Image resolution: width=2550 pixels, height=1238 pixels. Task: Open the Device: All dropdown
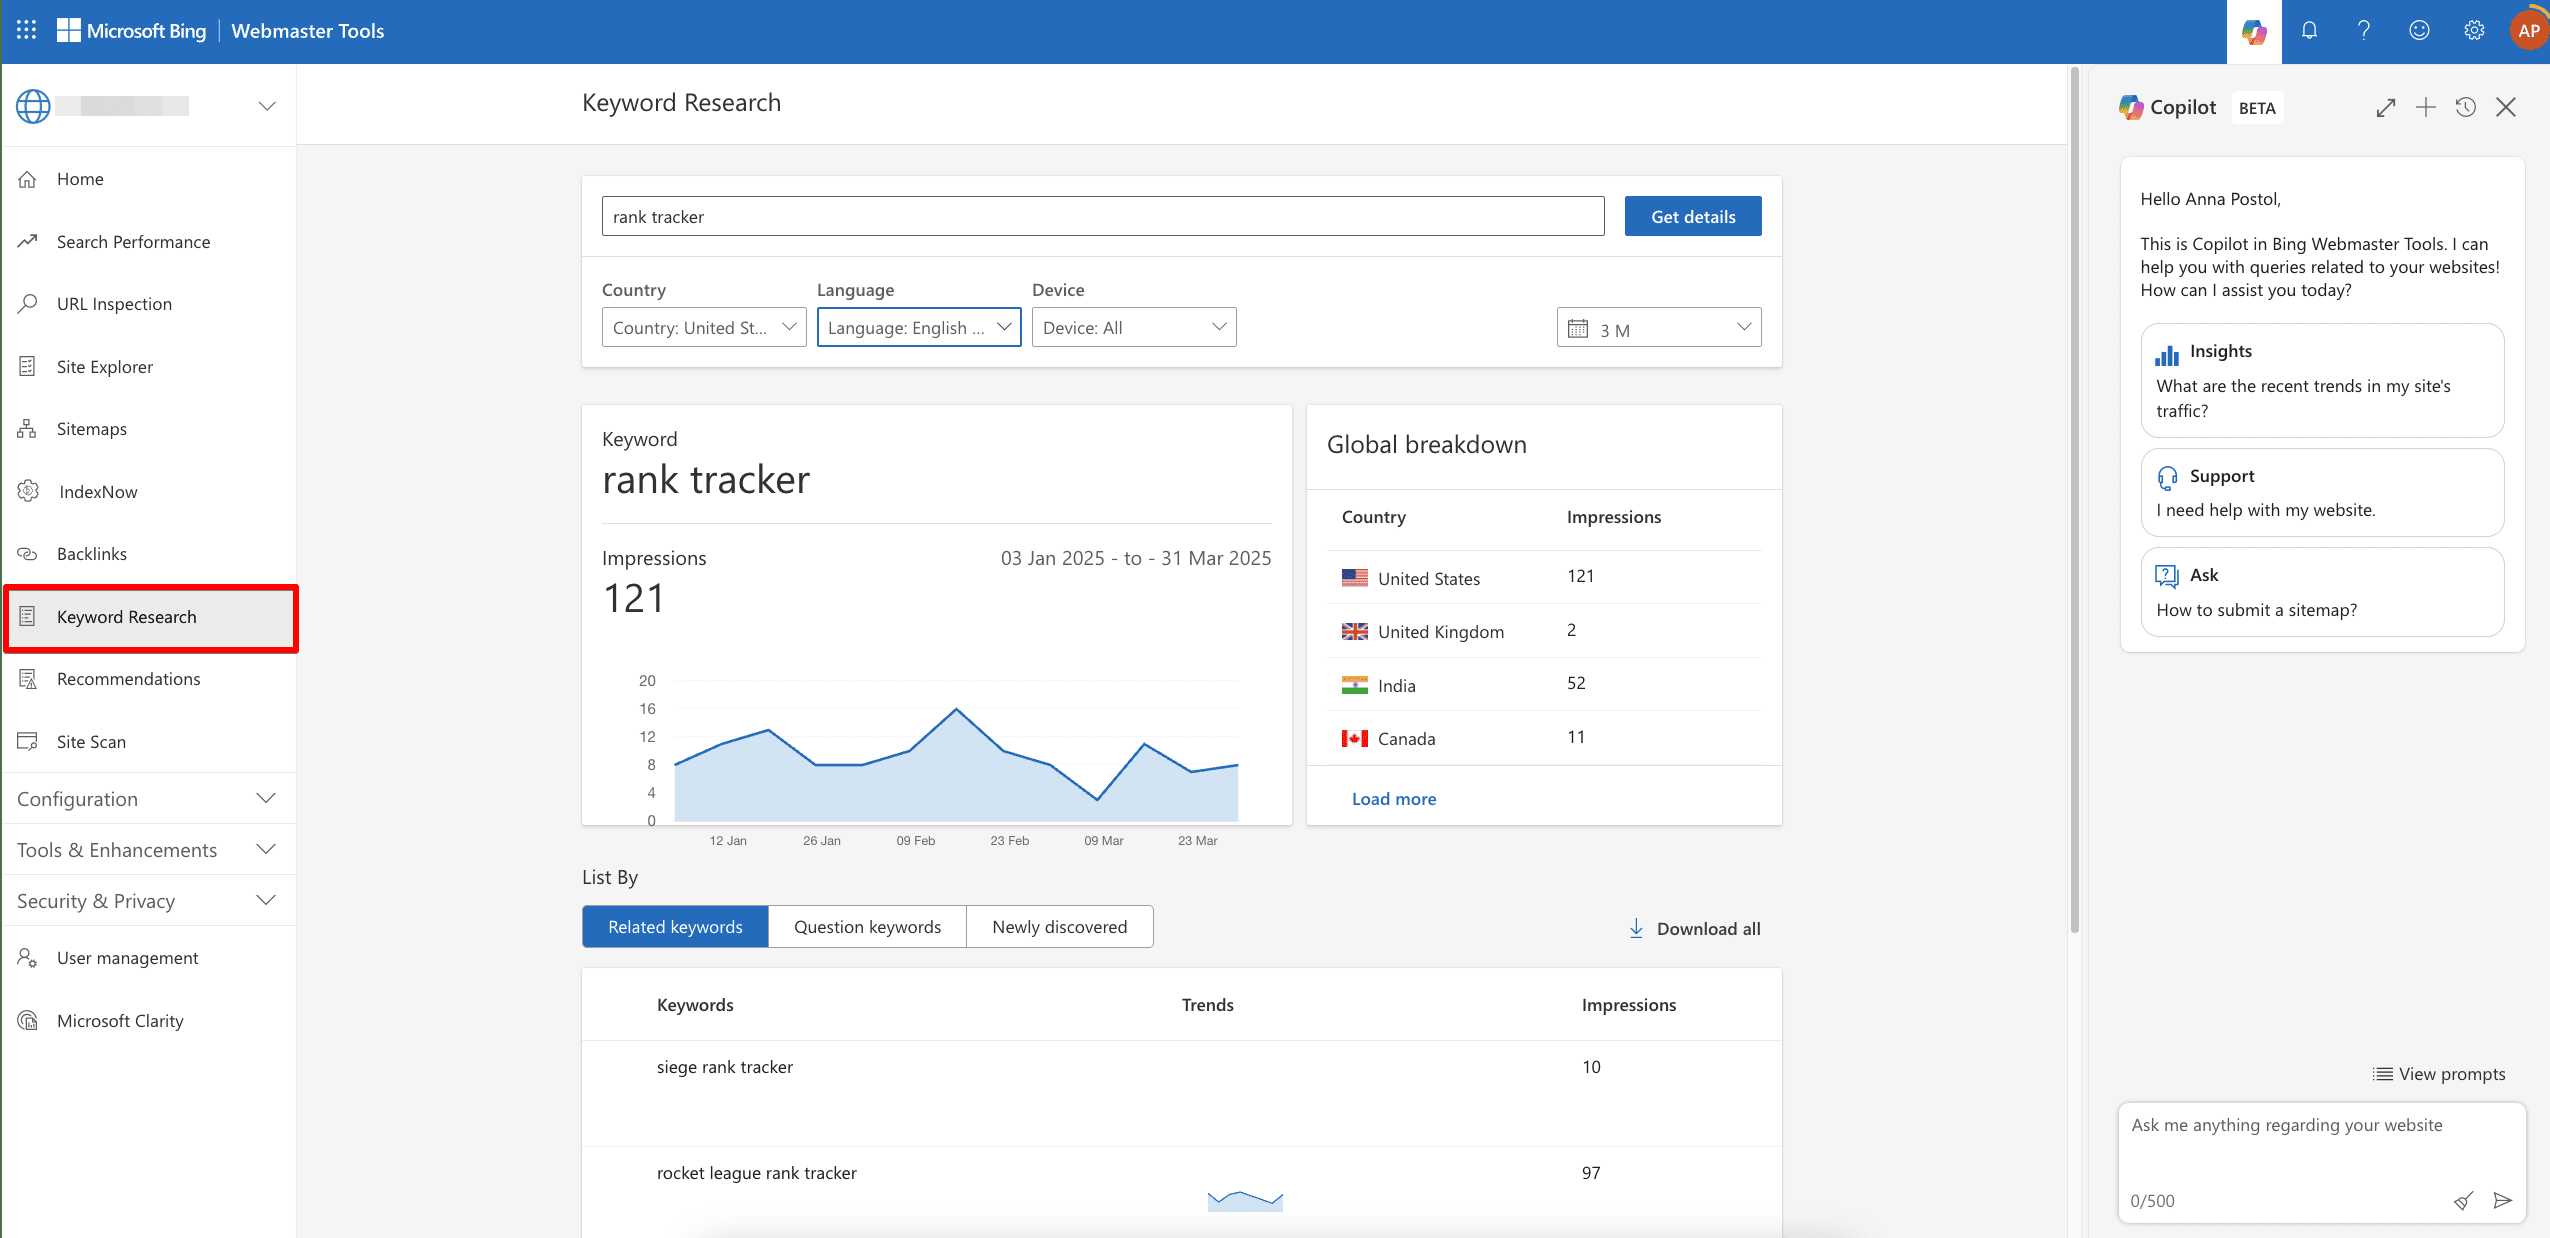[x=1133, y=328]
